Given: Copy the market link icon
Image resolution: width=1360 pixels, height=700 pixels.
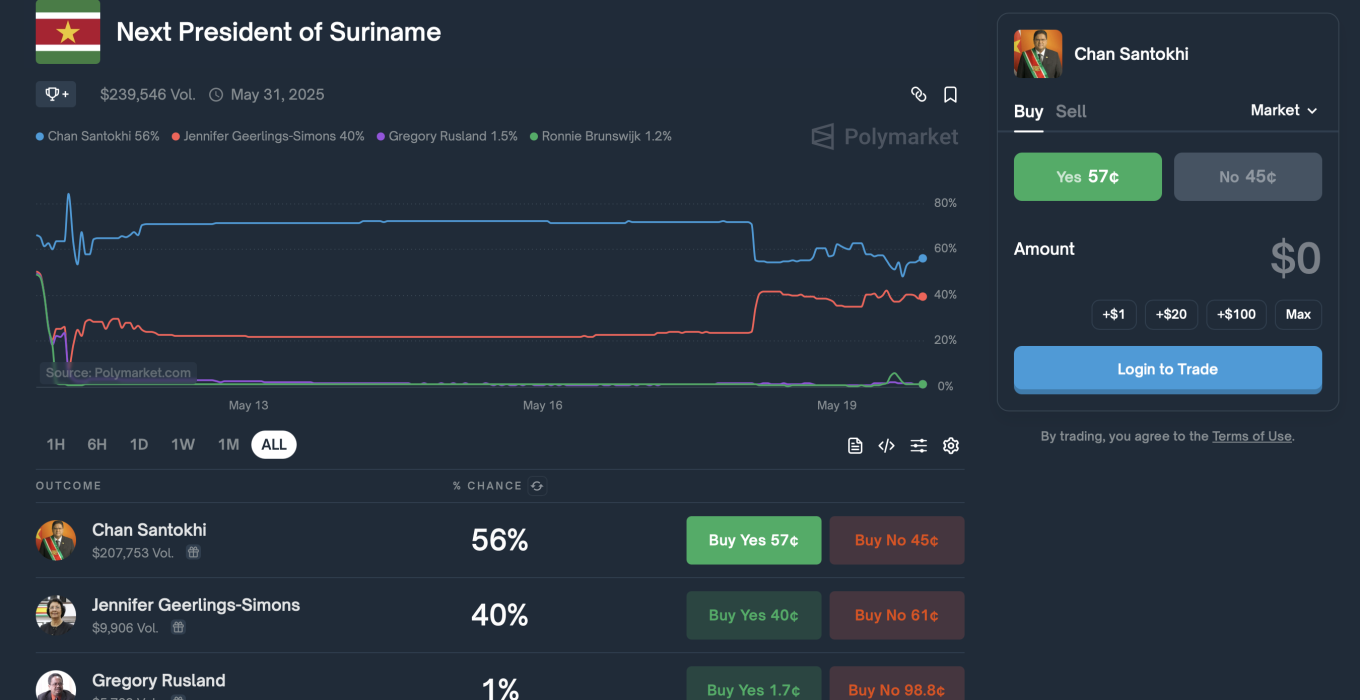Looking at the screenshot, I should click(x=918, y=94).
